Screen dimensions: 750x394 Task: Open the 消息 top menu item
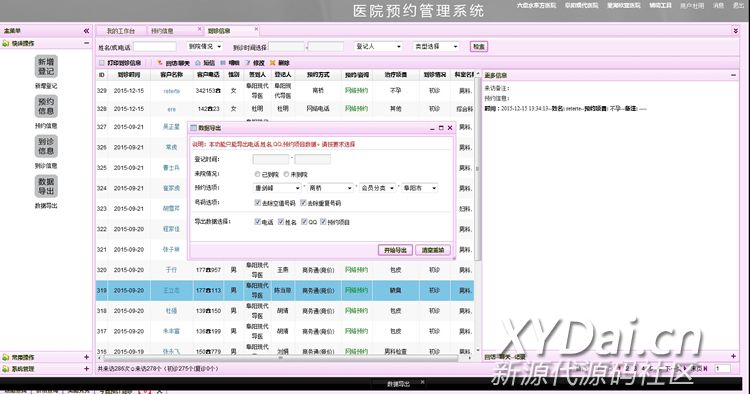pyautogui.click(x=718, y=5)
